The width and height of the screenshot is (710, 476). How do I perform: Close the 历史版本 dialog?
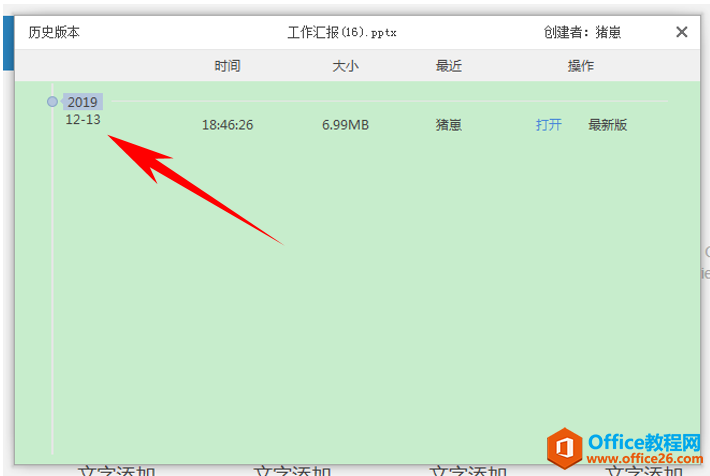click(x=681, y=32)
